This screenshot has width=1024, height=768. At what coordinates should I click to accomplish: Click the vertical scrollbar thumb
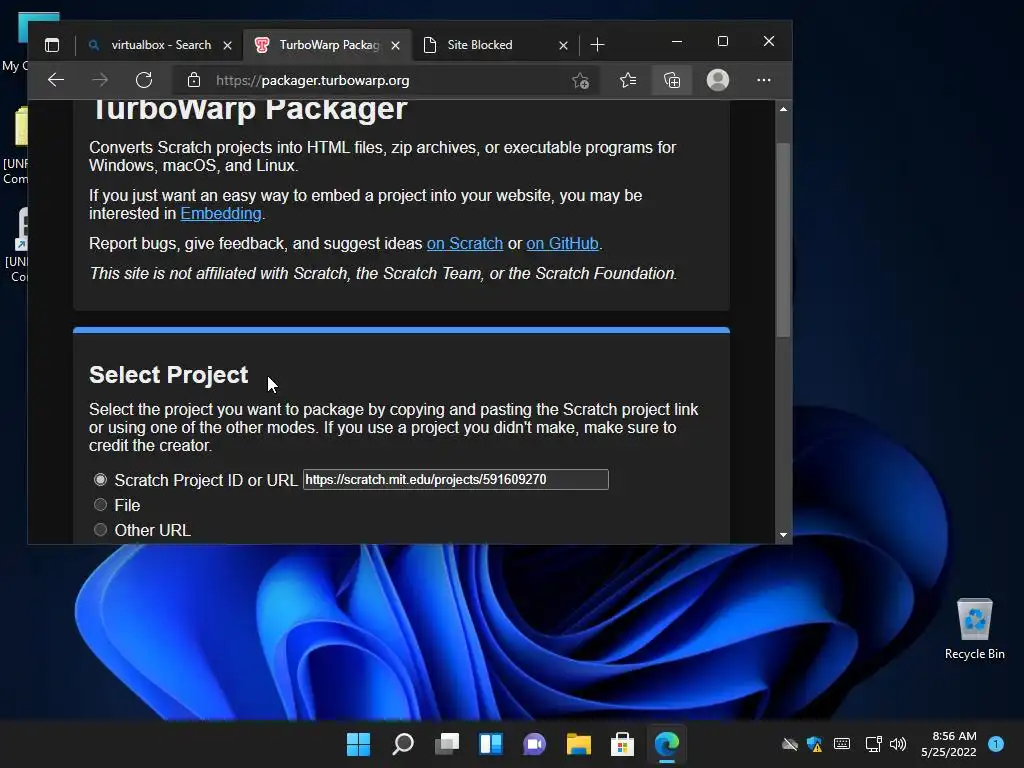[x=783, y=240]
